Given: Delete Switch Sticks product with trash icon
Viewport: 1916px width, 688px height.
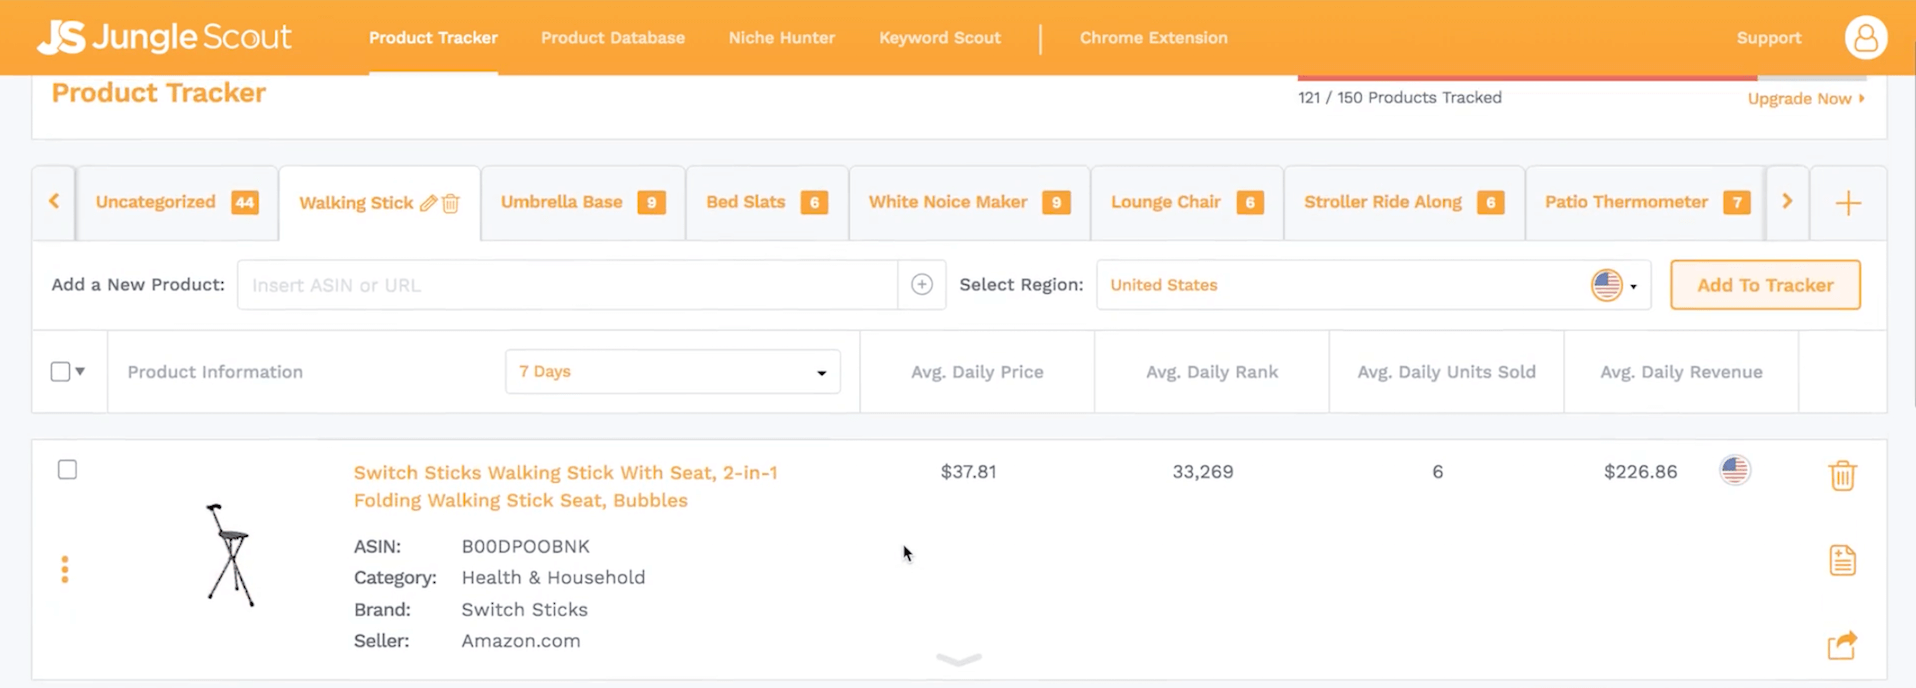Looking at the screenshot, I should 1842,475.
